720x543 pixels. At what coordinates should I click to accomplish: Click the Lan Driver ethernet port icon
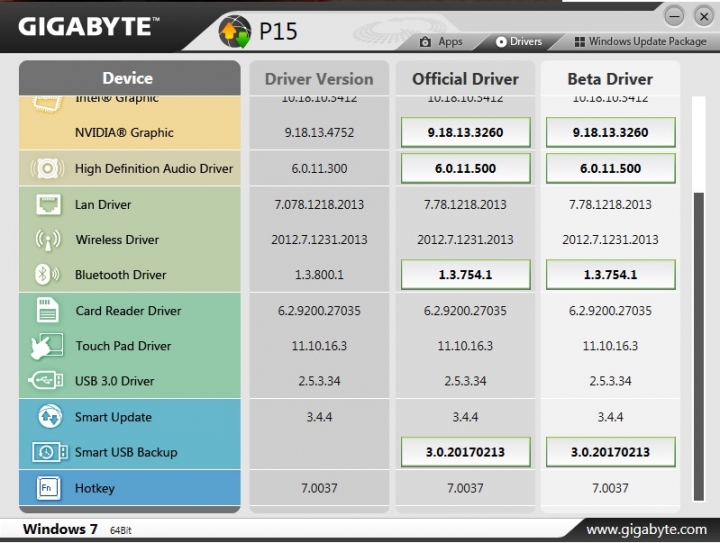coord(48,204)
